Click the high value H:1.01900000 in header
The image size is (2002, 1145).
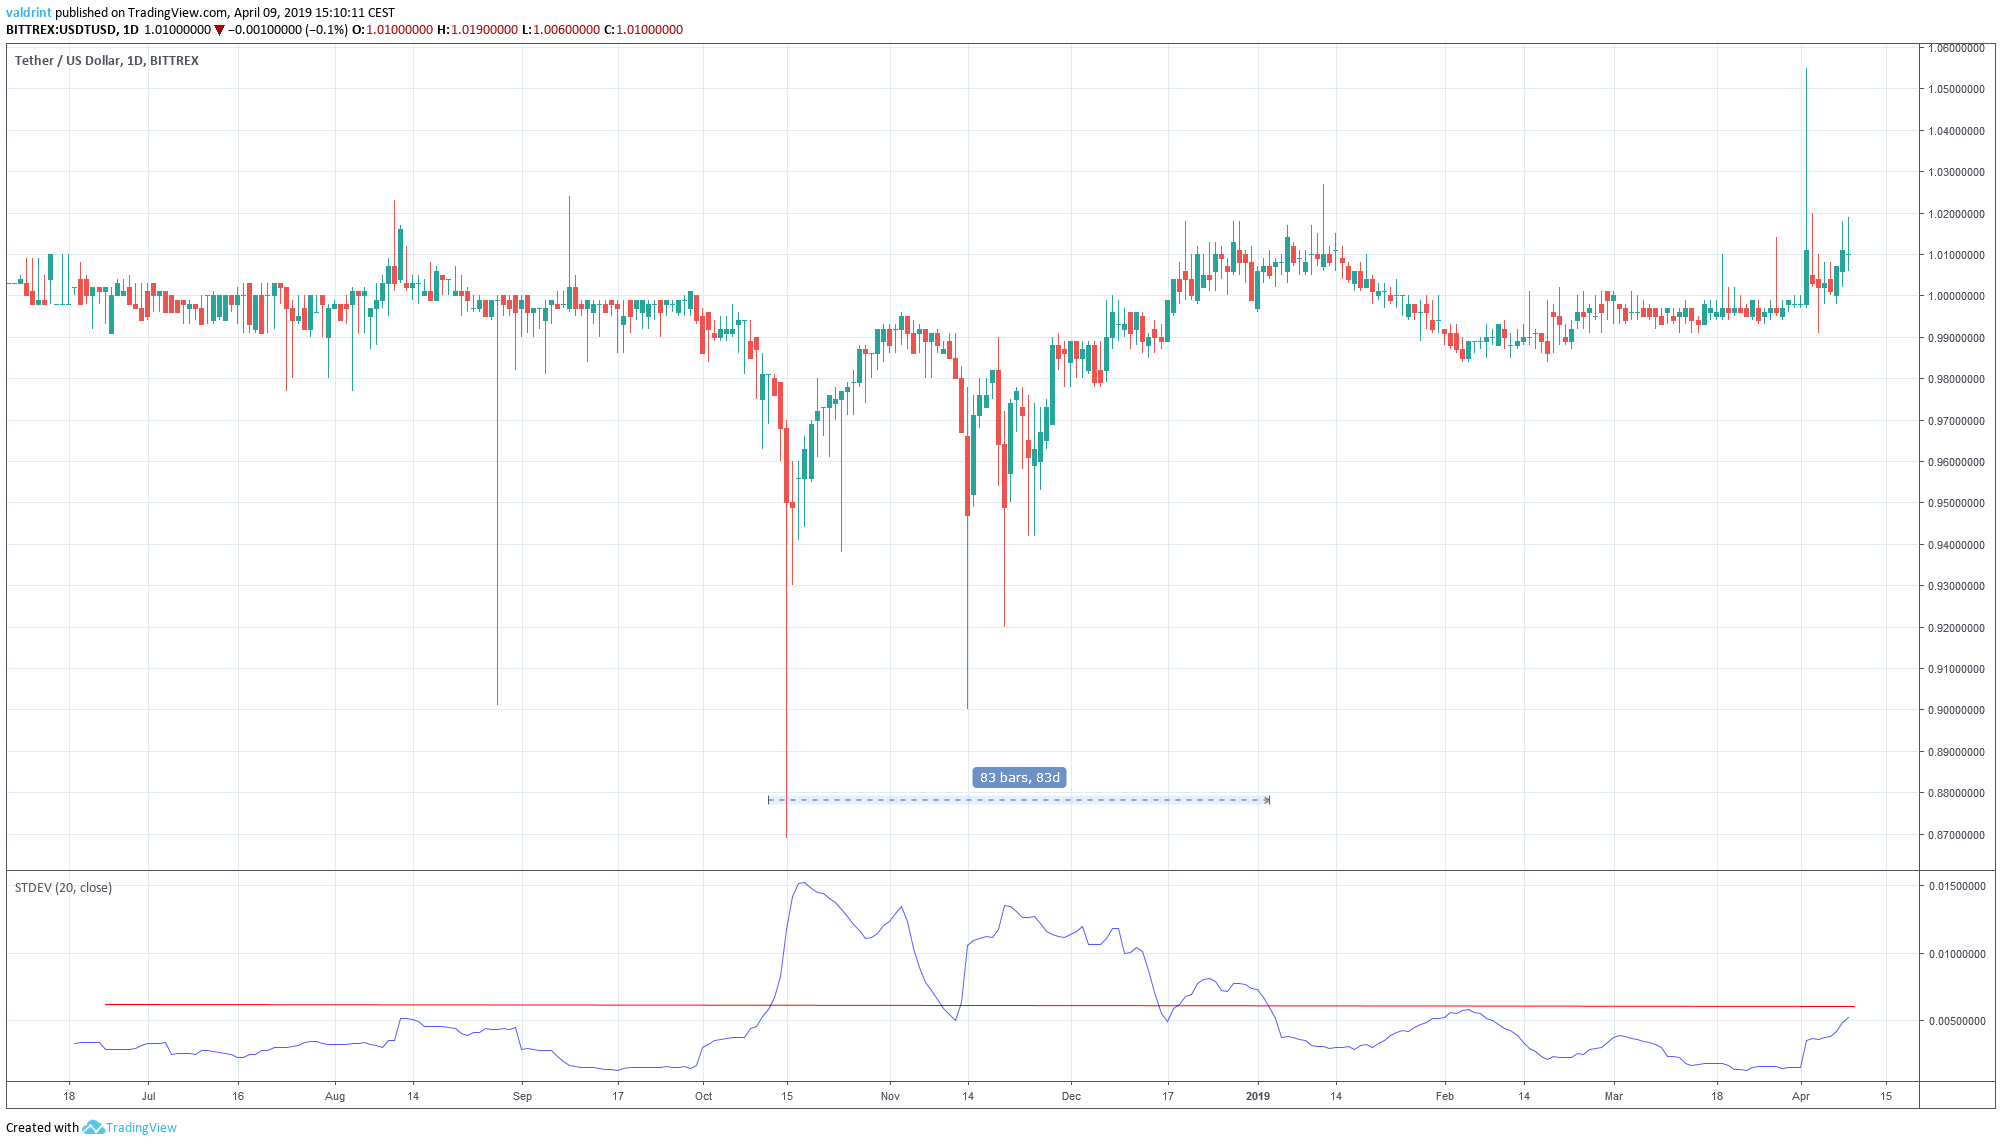coord(477,30)
